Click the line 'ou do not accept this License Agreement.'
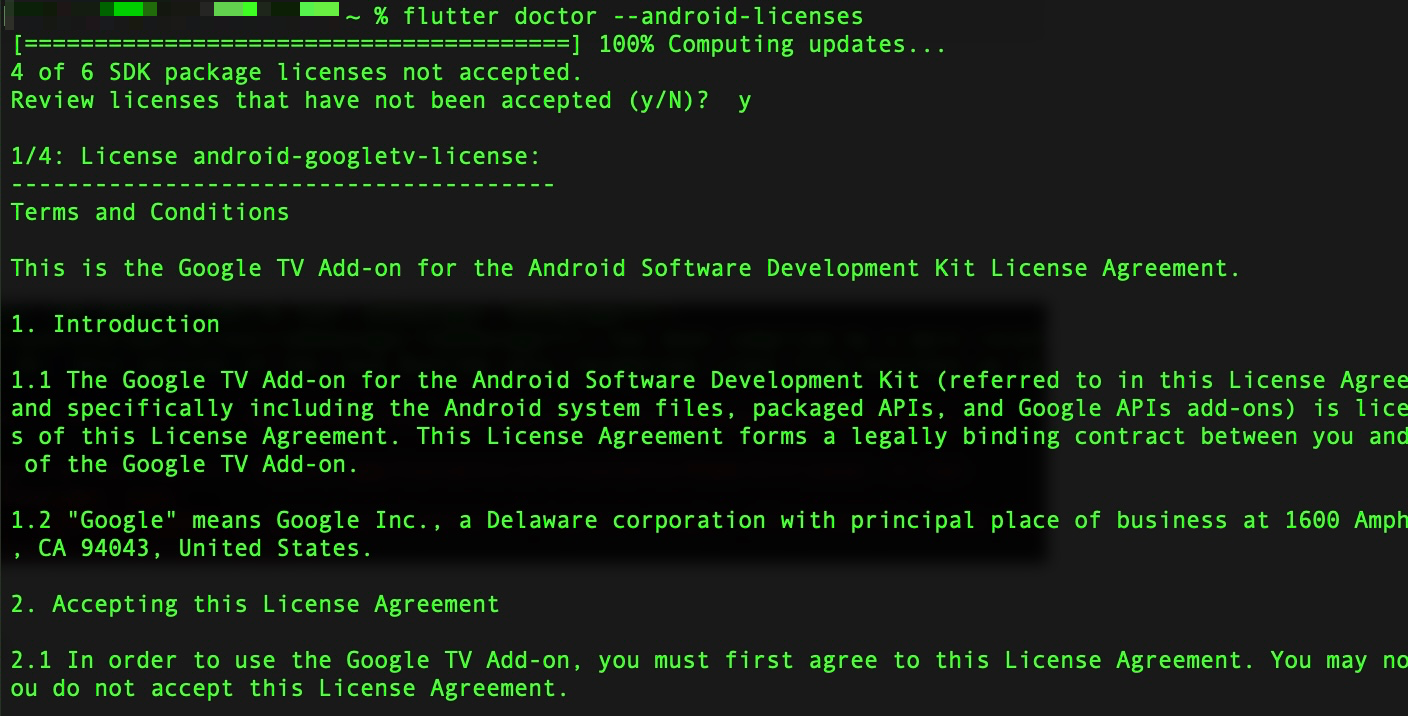The height and width of the screenshot is (716, 1408). [x=289, y=688]
